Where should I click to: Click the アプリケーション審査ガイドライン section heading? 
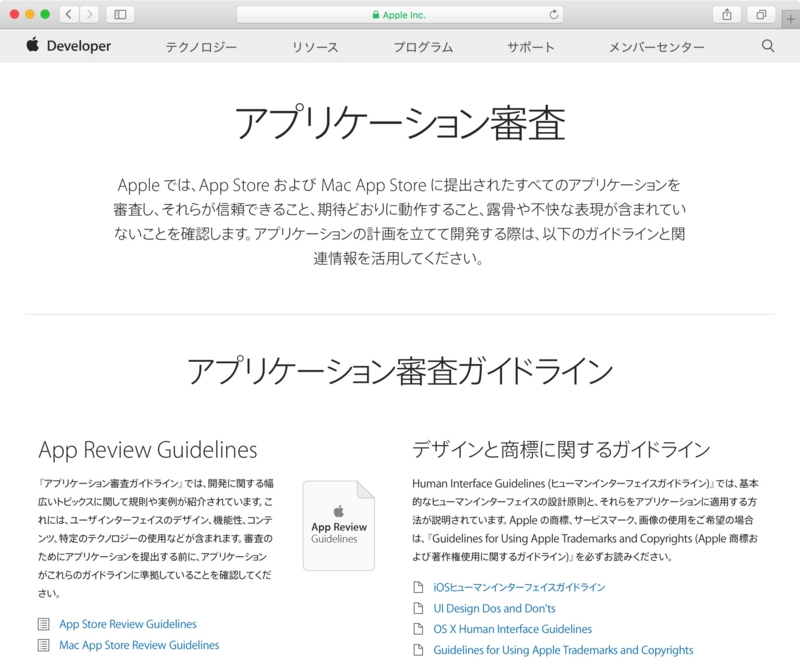(x=400, y=370)
